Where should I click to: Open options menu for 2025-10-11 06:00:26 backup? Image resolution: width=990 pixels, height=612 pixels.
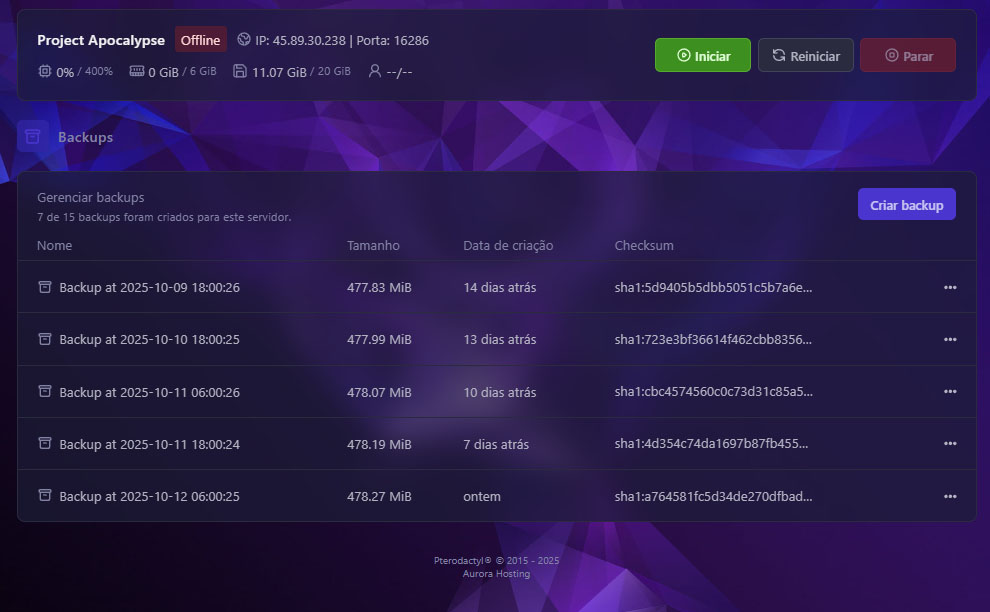click(x=950, y=392)
